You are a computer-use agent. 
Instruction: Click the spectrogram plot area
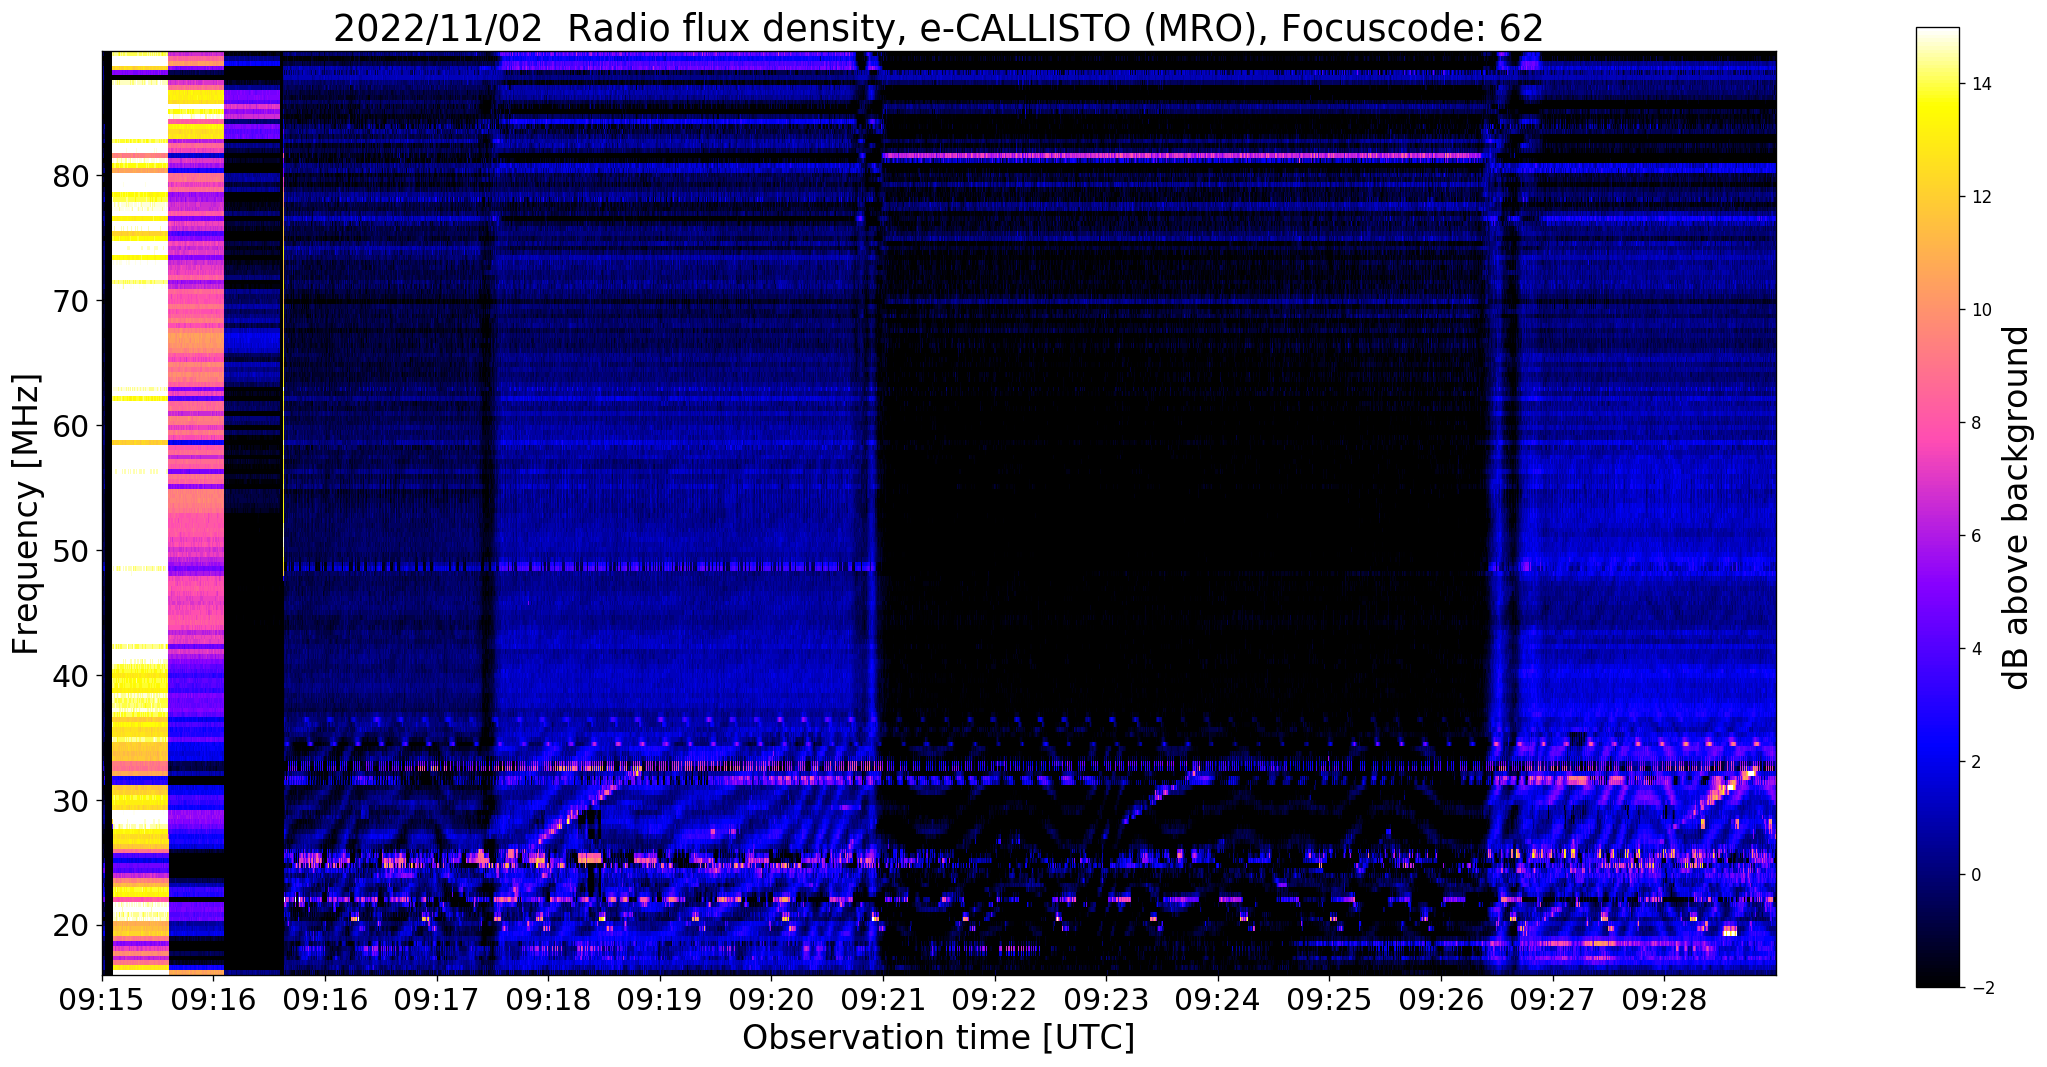tap(939, 513)
